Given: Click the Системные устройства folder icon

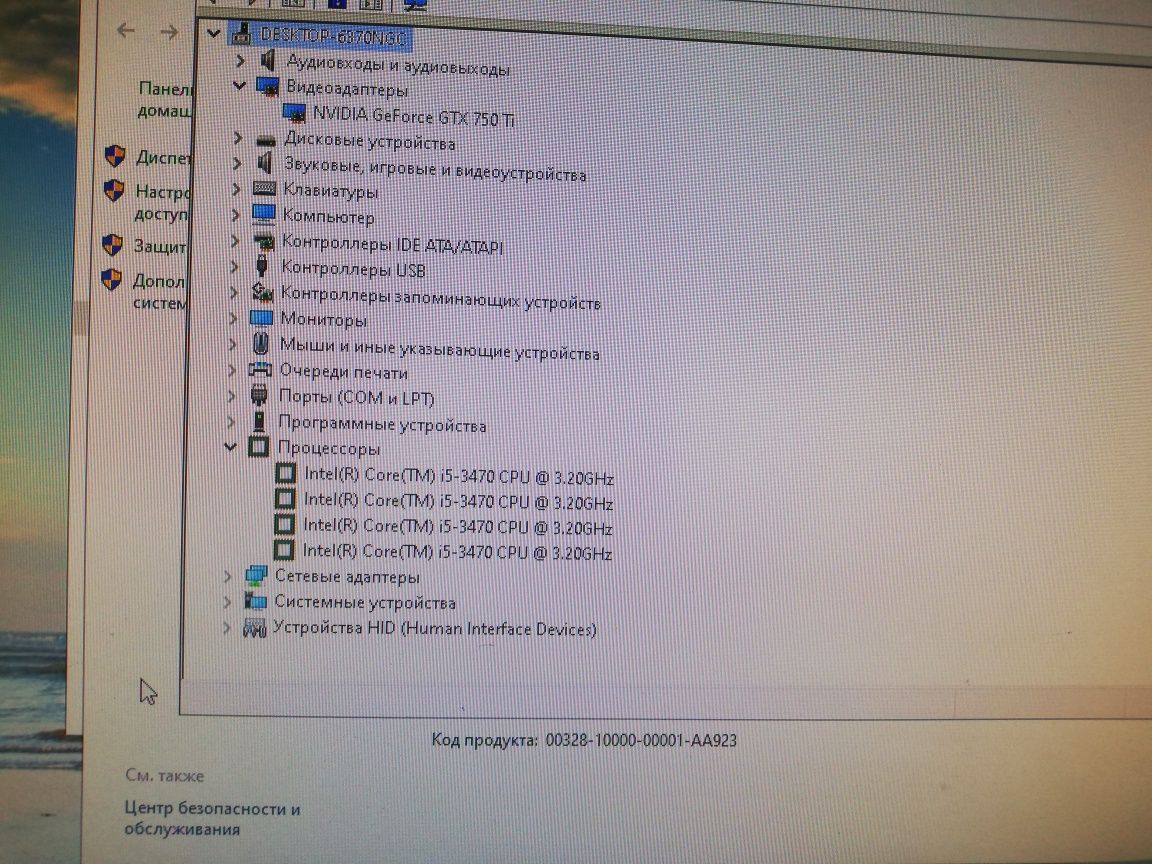Looking at the screenshot, I should tap(255, 602).
